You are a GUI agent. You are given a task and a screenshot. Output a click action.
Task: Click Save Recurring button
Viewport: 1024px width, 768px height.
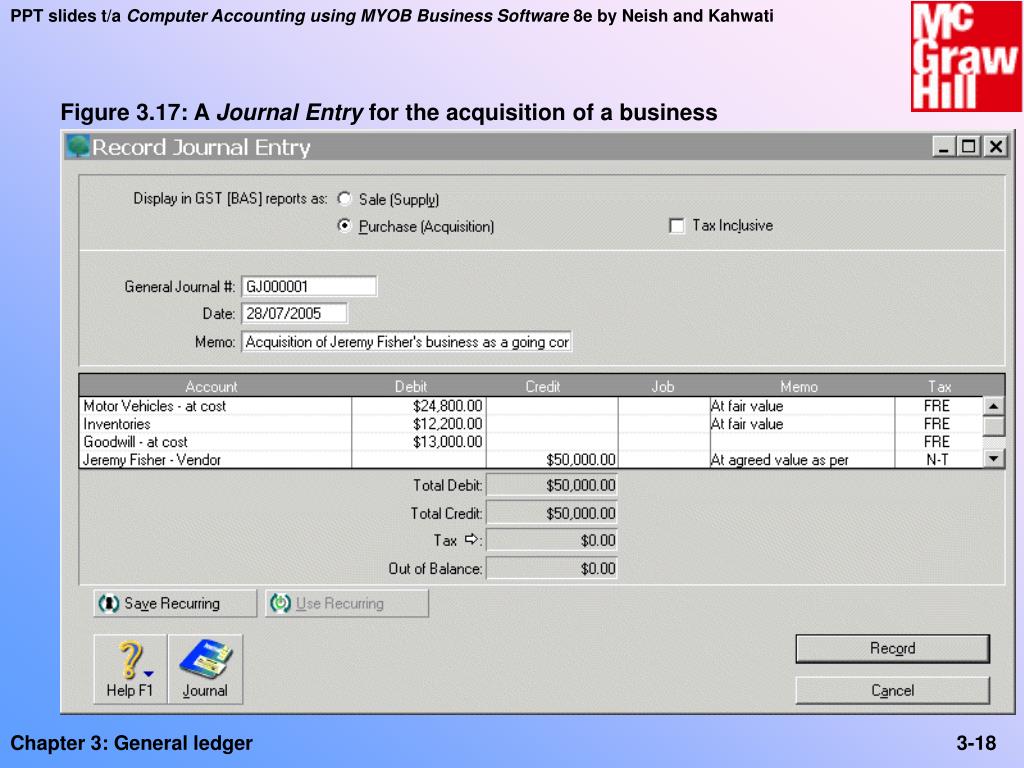pos(175,603)
